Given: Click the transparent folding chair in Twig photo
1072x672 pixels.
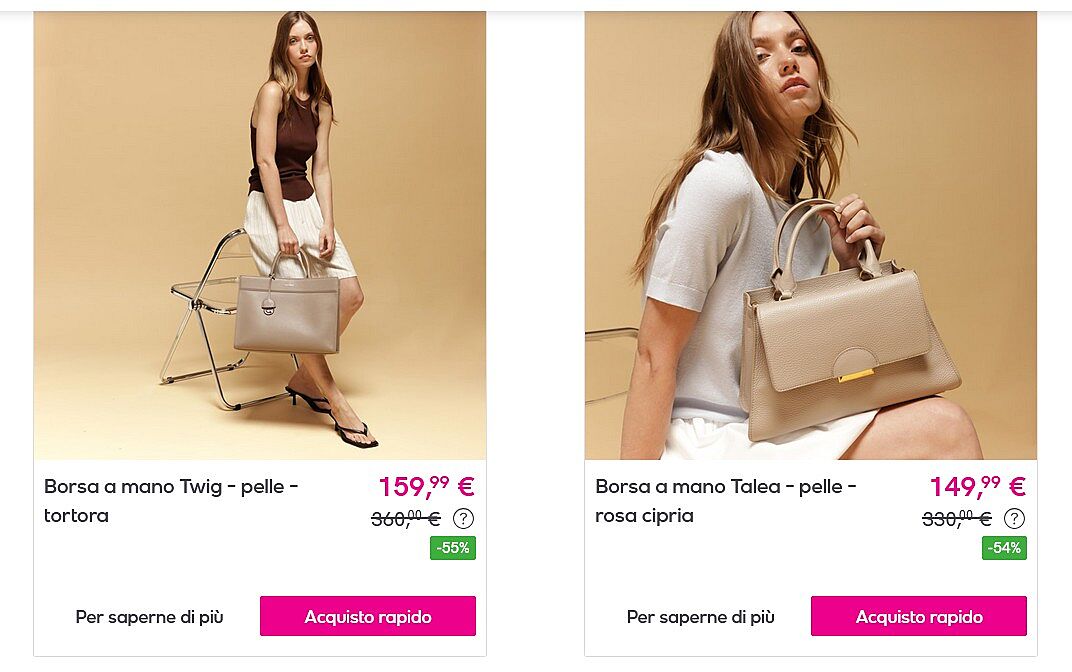Looking at the screenshot, I should (205, 321).
